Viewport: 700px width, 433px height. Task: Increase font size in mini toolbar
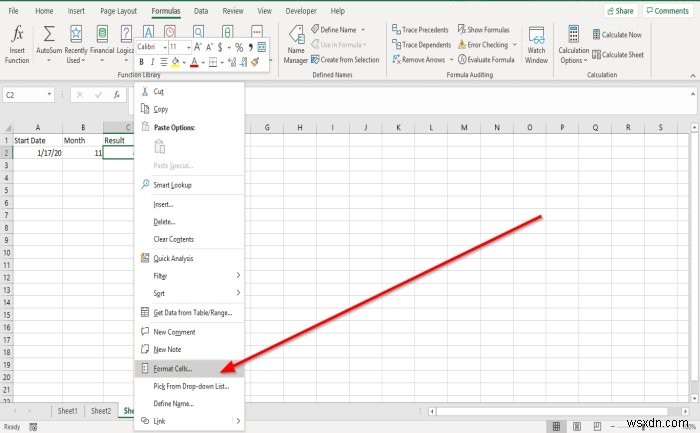pos(198,47)
